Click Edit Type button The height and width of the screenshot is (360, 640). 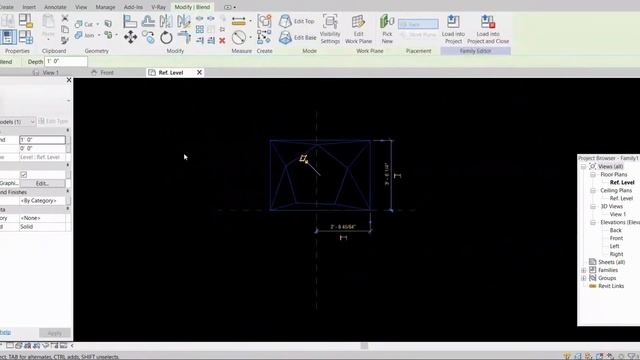[x=53, y=121]
